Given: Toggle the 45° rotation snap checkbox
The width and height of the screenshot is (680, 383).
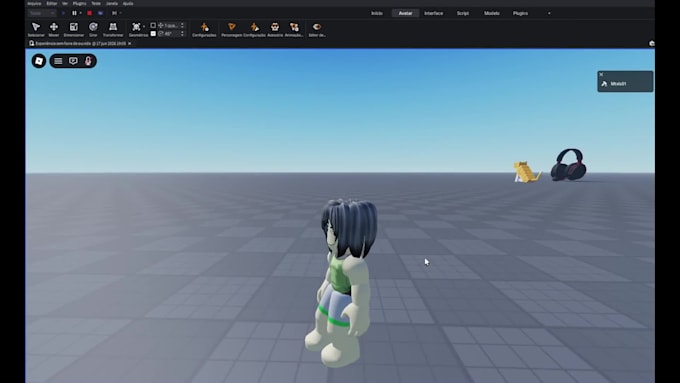Looking at the screenshot, I should click(153, 33).
